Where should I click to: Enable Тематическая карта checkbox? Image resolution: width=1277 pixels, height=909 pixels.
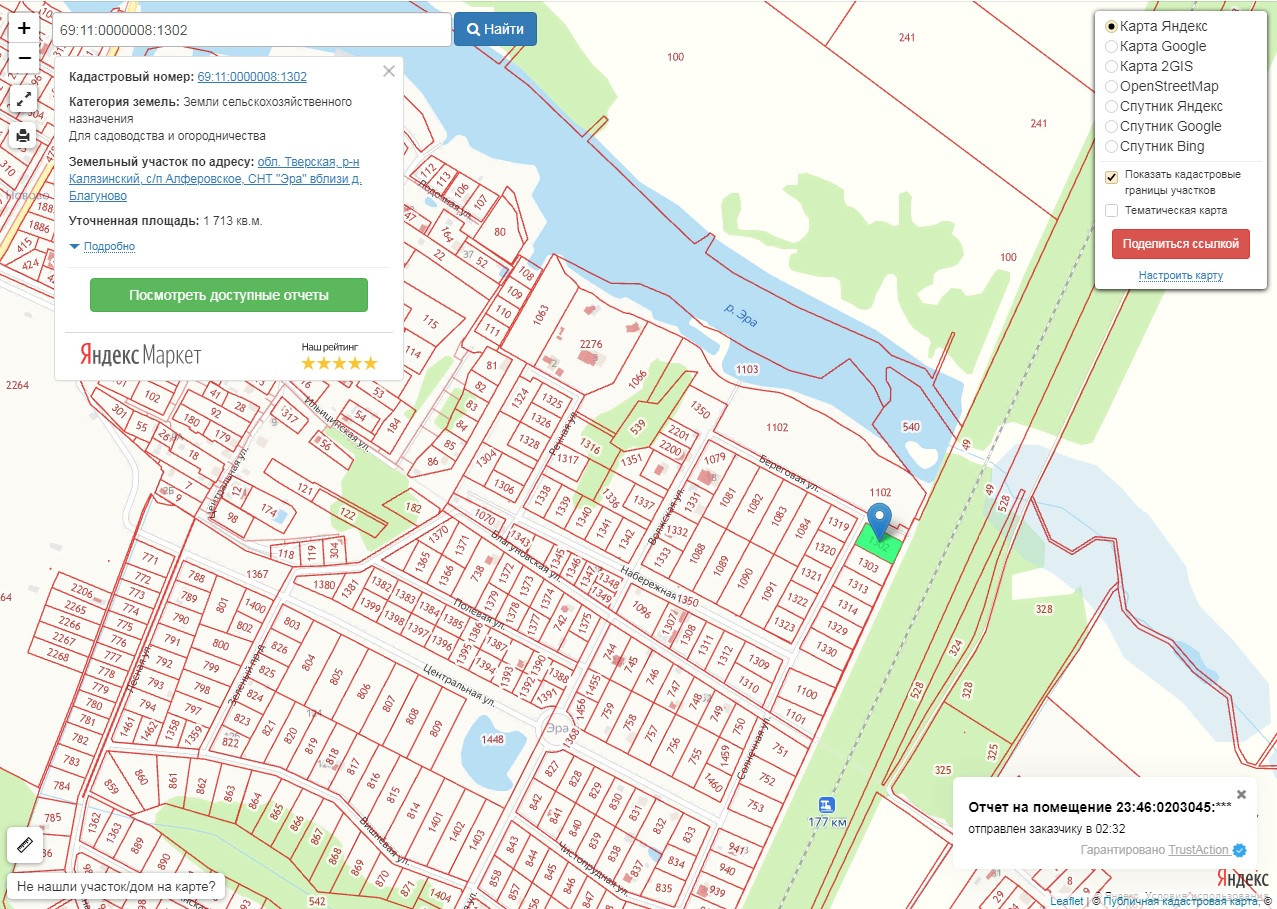[1111, 210]
